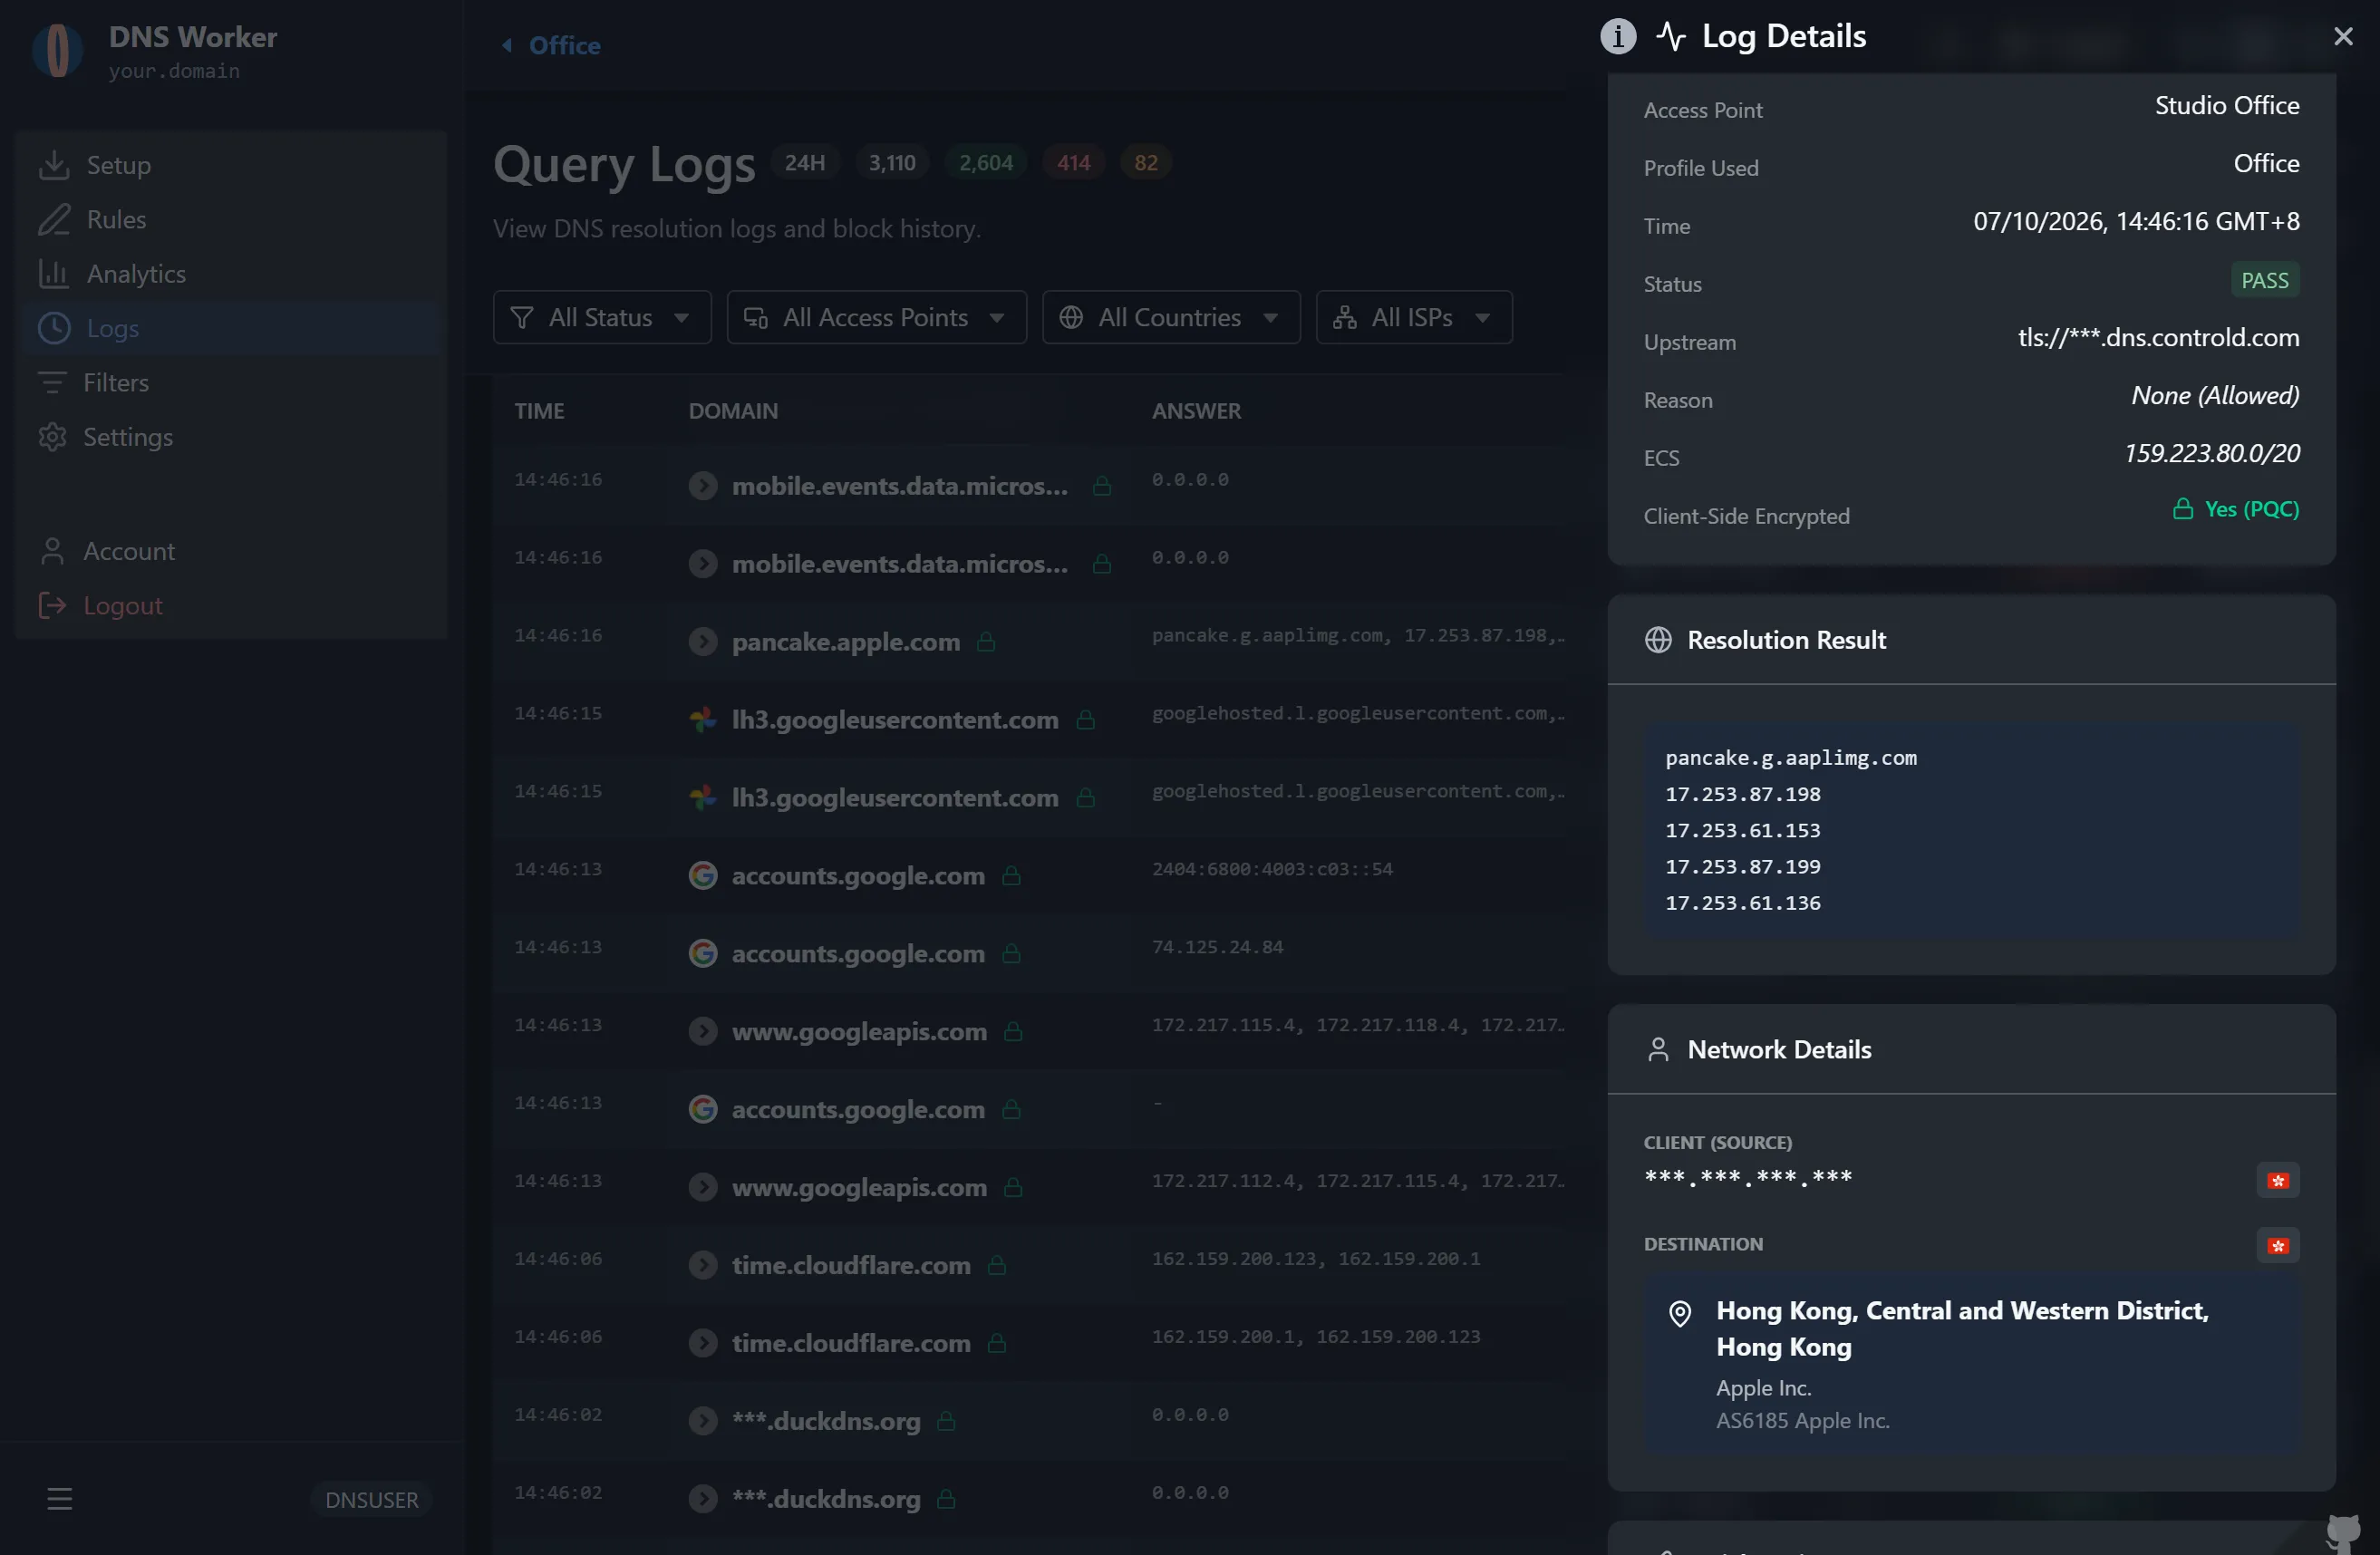Click pancake.g.aaplimg.com in Resolution Result
The height and width of the screenshot is (1555, 2380).
1791,758
